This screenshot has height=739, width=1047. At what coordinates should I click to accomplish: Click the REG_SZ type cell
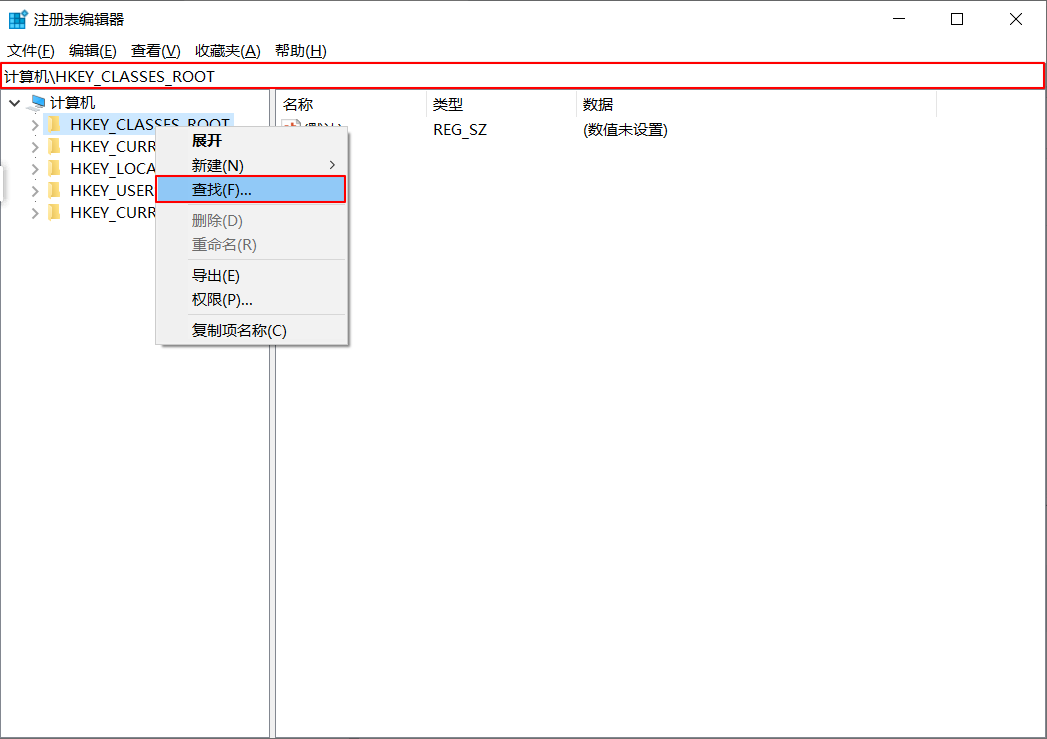460,130
